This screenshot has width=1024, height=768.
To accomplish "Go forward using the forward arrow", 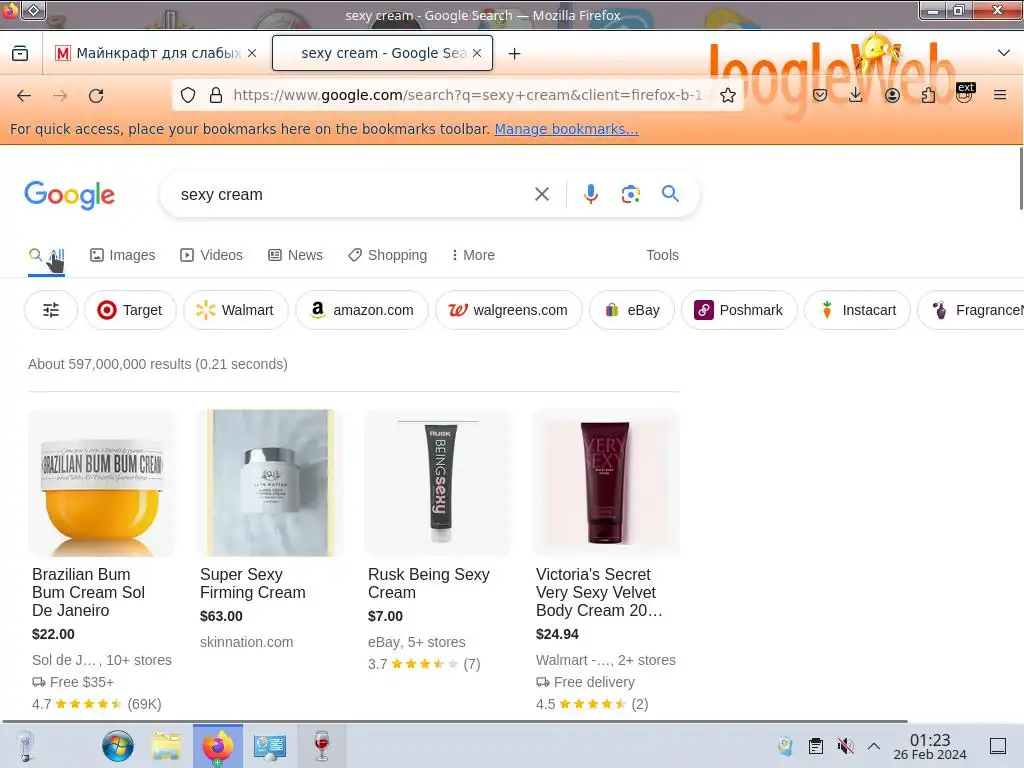I will (60, 96).
